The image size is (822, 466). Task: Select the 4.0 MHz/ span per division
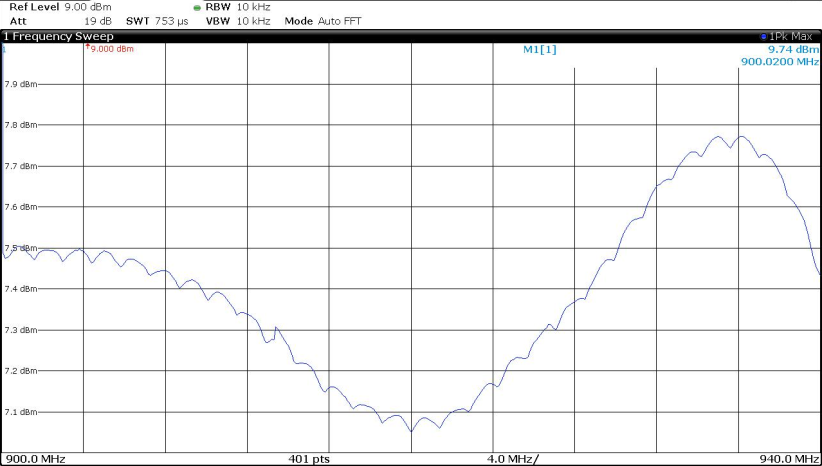(513, 459)
